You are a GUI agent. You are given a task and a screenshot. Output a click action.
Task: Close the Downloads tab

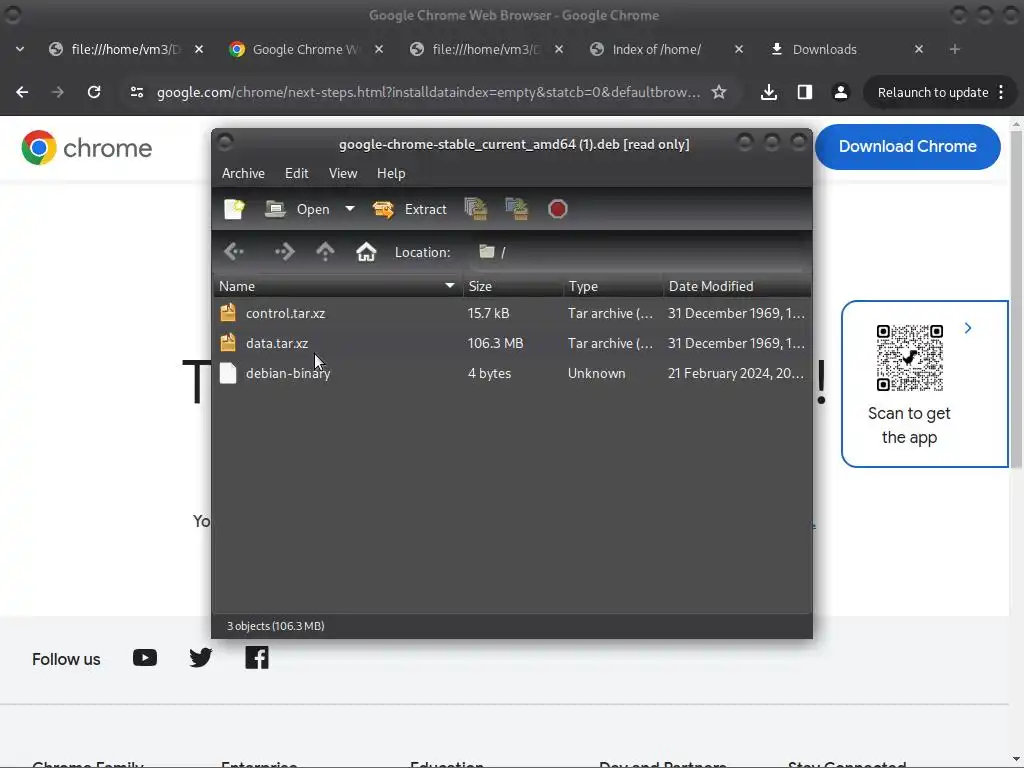tap(919, 49)
